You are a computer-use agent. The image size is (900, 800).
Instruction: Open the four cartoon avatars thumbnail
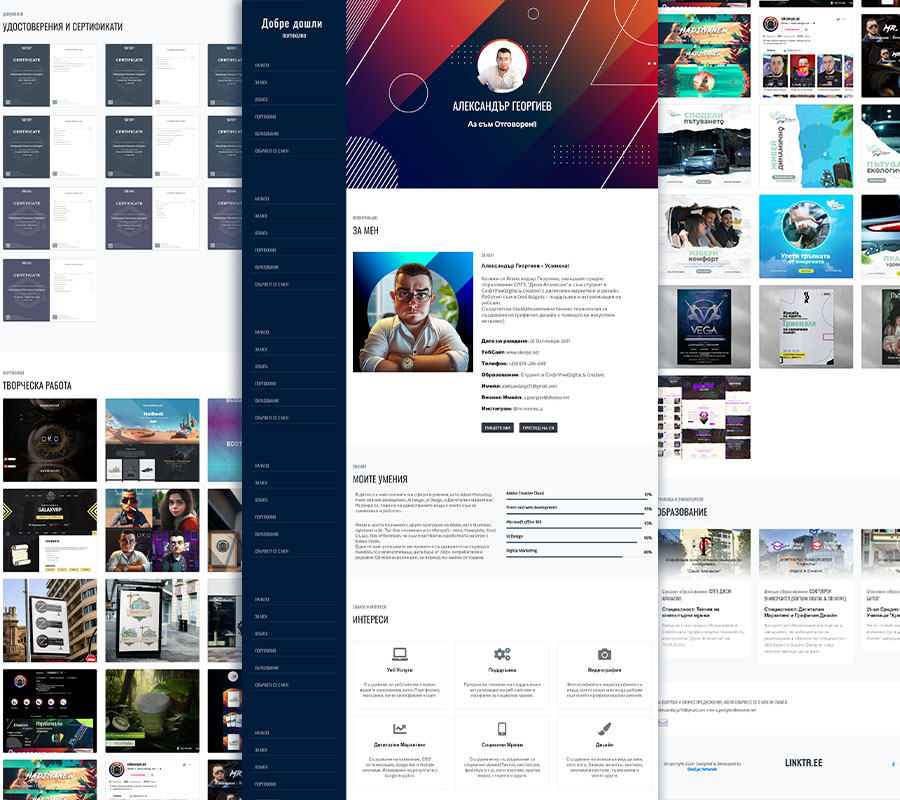(152, 530)
